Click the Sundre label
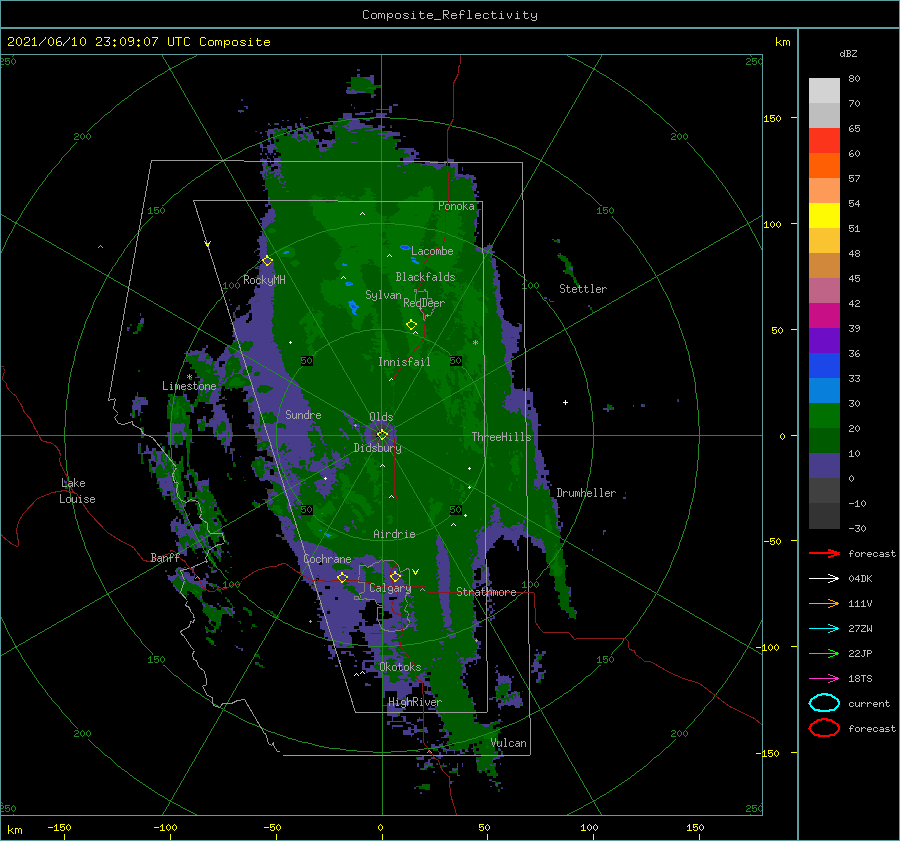This screenshot has height=841, width=900. point(303,414)
